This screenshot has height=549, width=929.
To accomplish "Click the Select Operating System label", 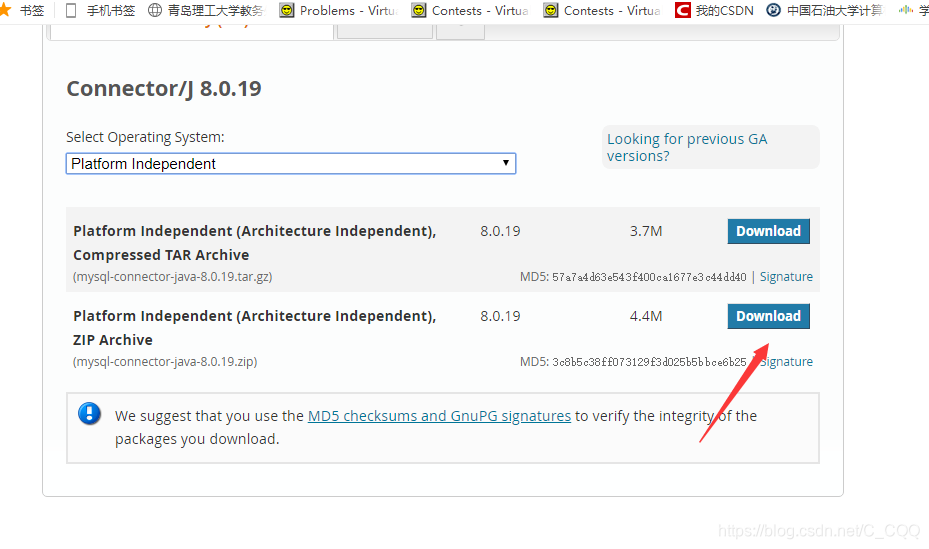I will tap(145, 137).
